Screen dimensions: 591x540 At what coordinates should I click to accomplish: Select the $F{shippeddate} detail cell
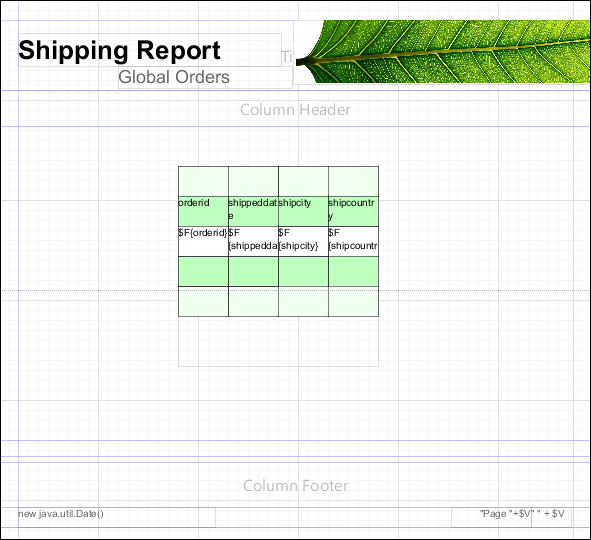pyautogui.click(x=253, y=242)
